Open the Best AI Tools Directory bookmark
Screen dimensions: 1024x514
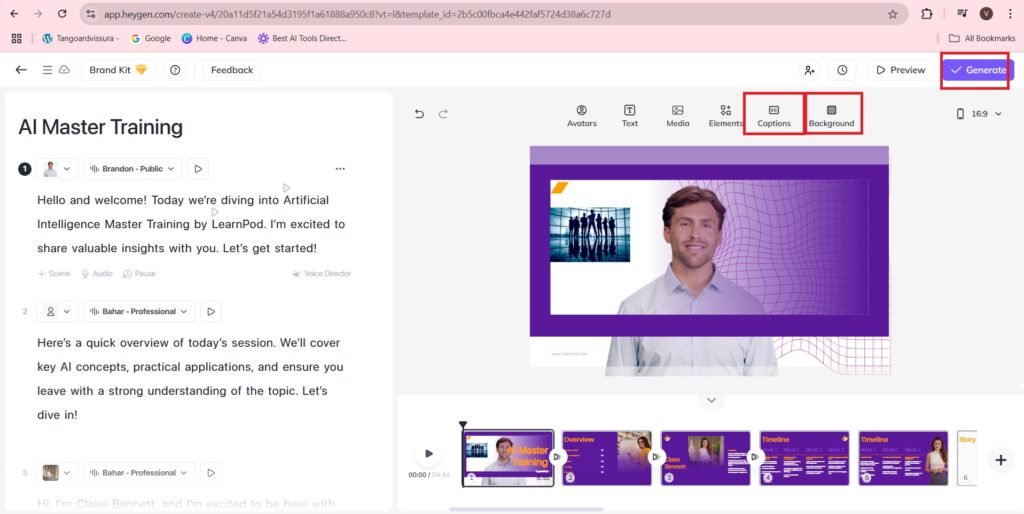[x=302, y=39]
